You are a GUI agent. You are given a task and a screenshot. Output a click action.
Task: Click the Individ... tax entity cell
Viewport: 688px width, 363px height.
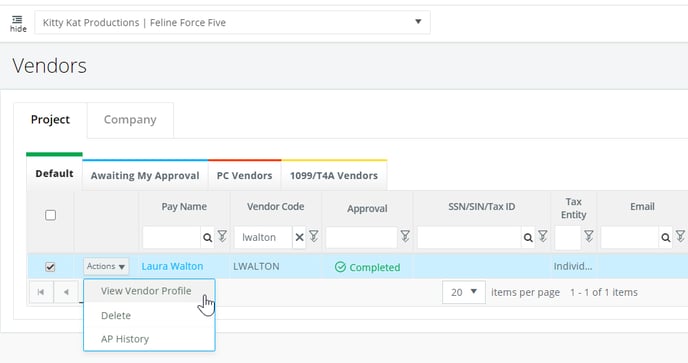coord(573,266)
